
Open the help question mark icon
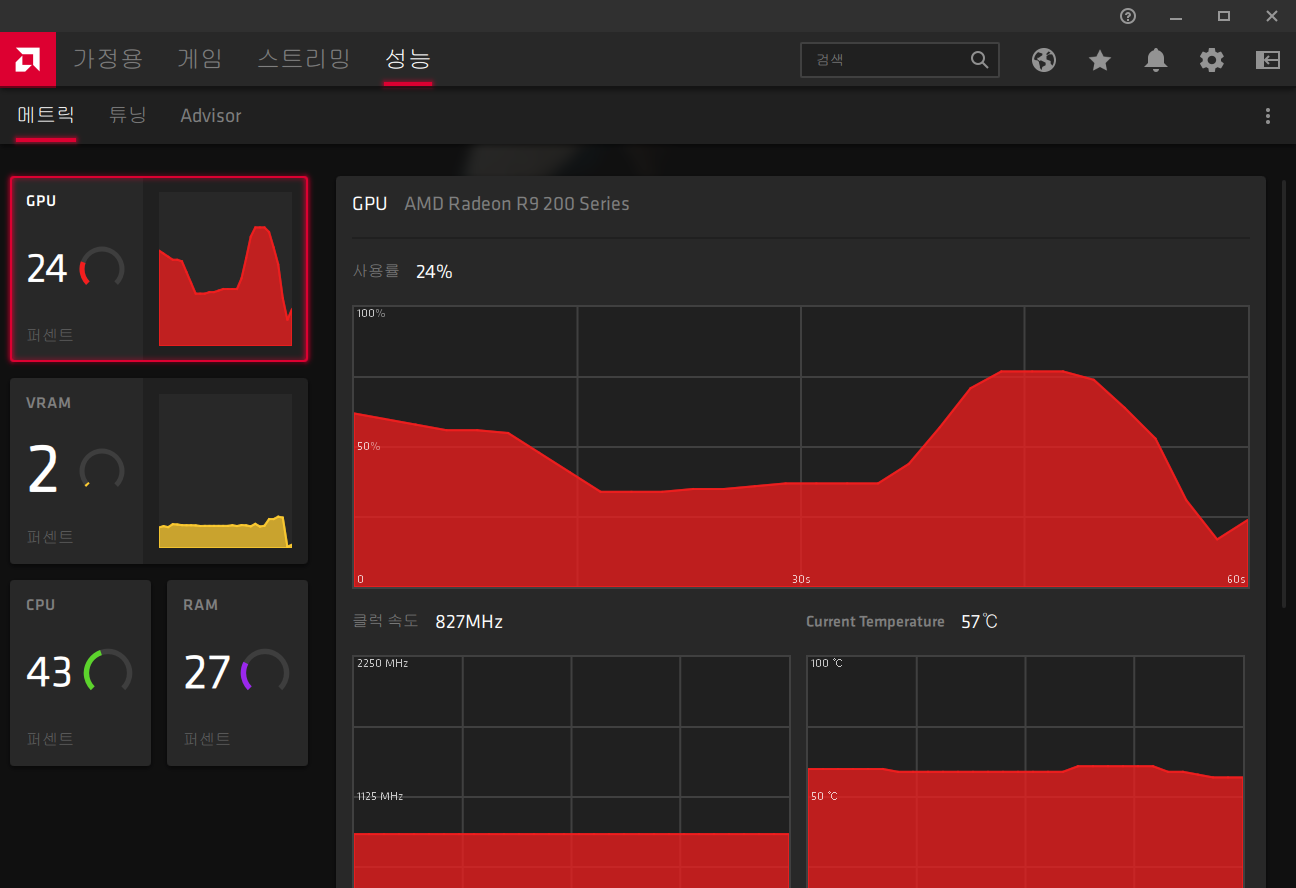pyautogui.click(x=1128, y=15)
